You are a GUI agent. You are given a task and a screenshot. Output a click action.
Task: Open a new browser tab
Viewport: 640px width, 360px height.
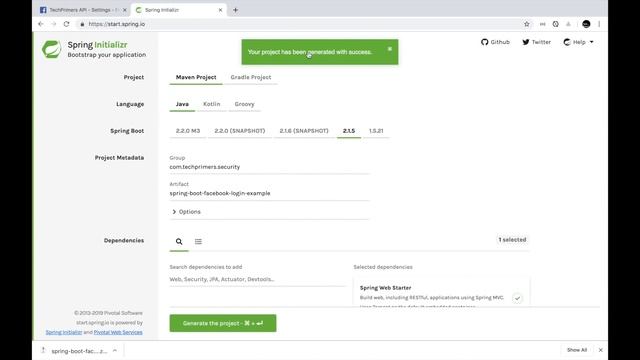tap(236, 10)
